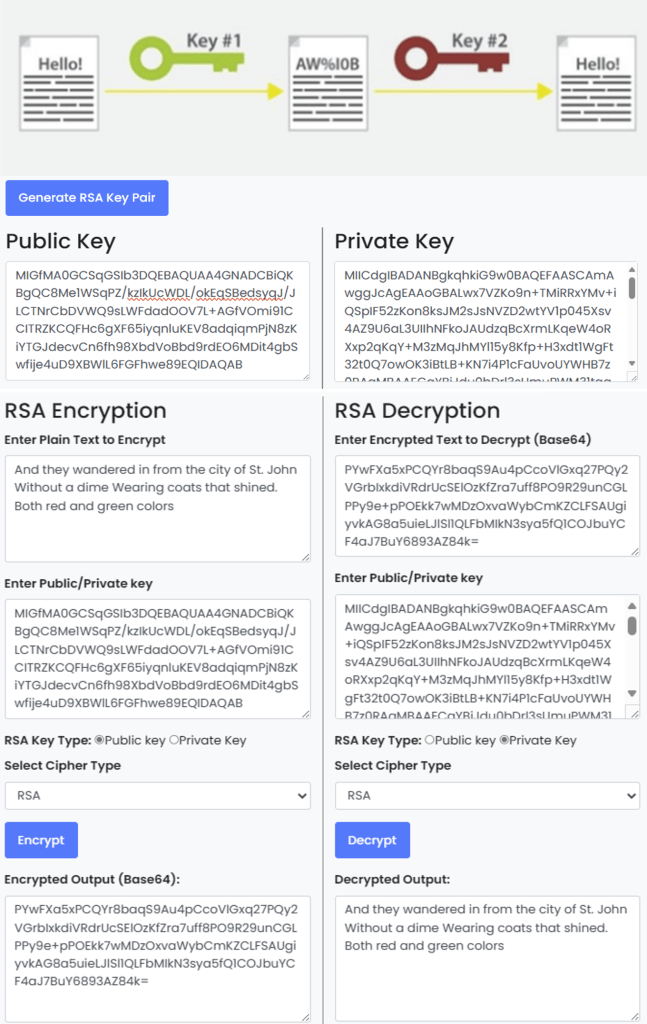Select Public key radio under RSA Encryption
Screen dimensions: 647x1024
(99, 740)
